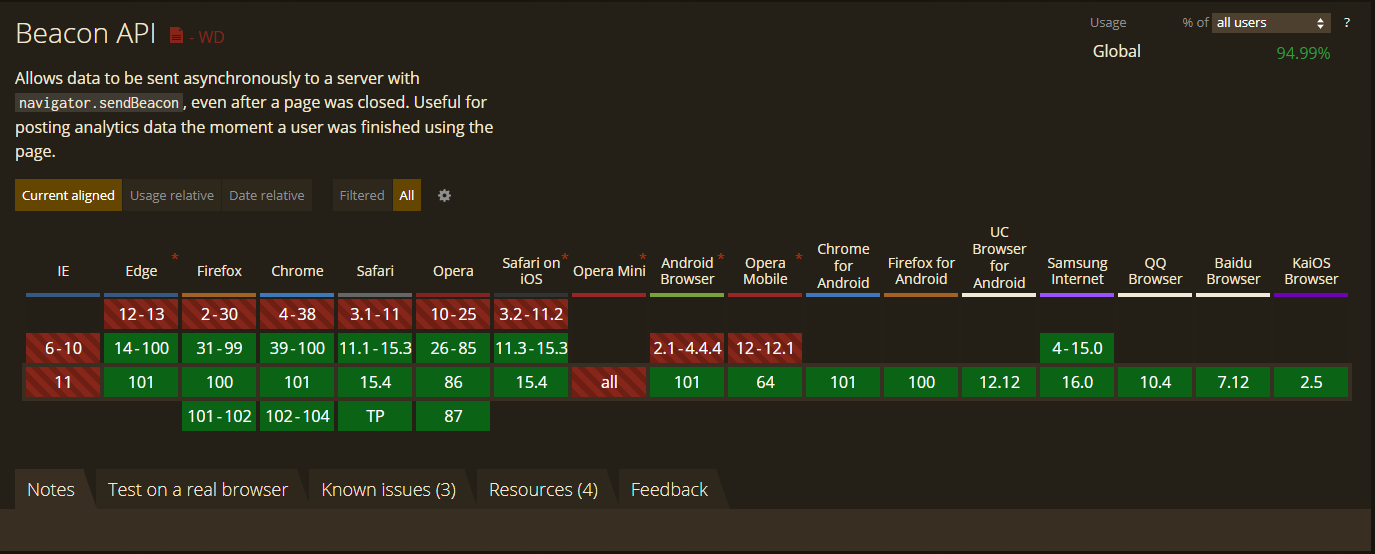Image resolution: width=1375 pixels, height=554 pixels.
Task: Click the QQ Browser header
Action: [1155, 271]
